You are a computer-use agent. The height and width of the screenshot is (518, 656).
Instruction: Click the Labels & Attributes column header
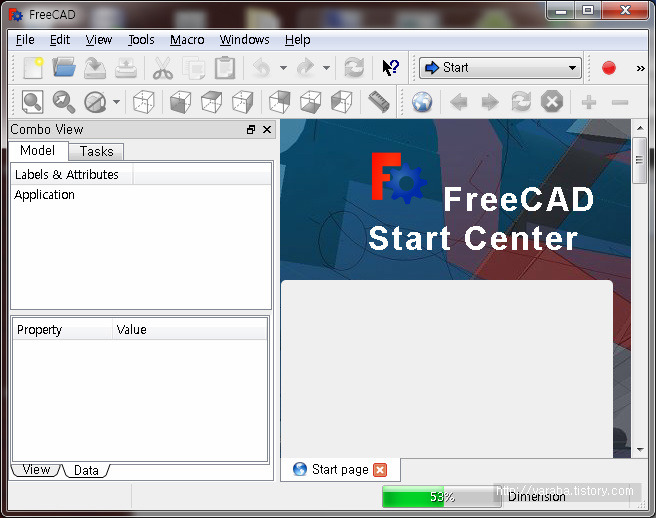(72, 174)
